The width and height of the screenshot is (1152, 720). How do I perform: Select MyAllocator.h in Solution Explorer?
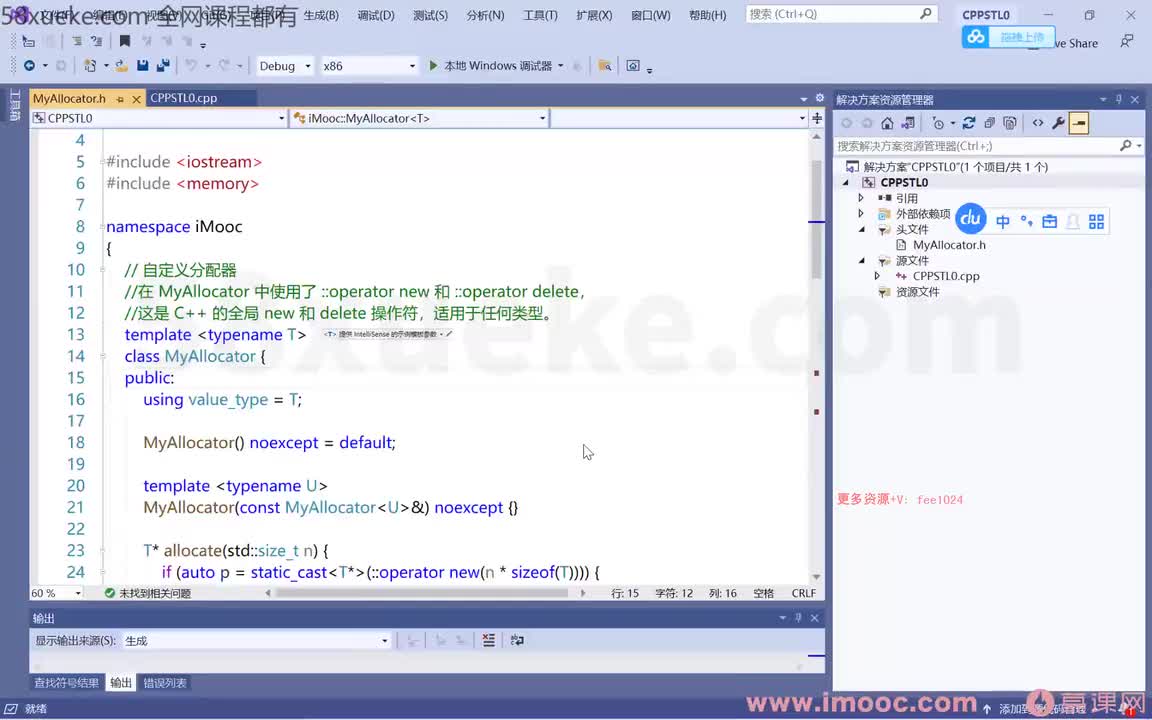948,245
